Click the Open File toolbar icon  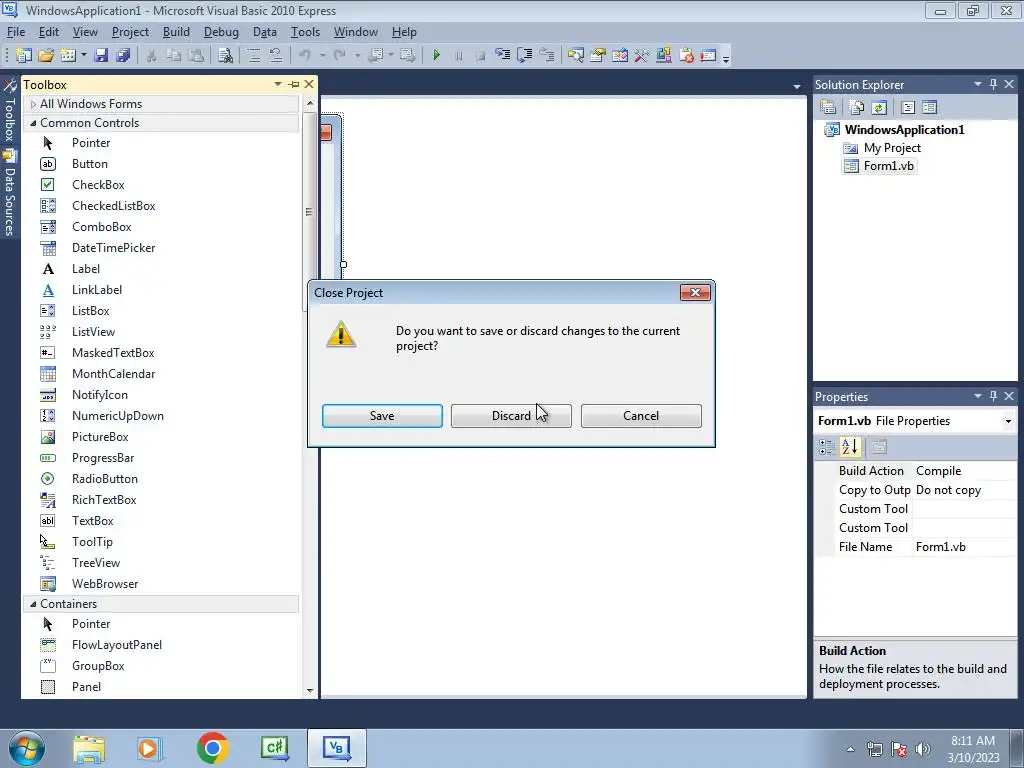(x=46, y=56)
